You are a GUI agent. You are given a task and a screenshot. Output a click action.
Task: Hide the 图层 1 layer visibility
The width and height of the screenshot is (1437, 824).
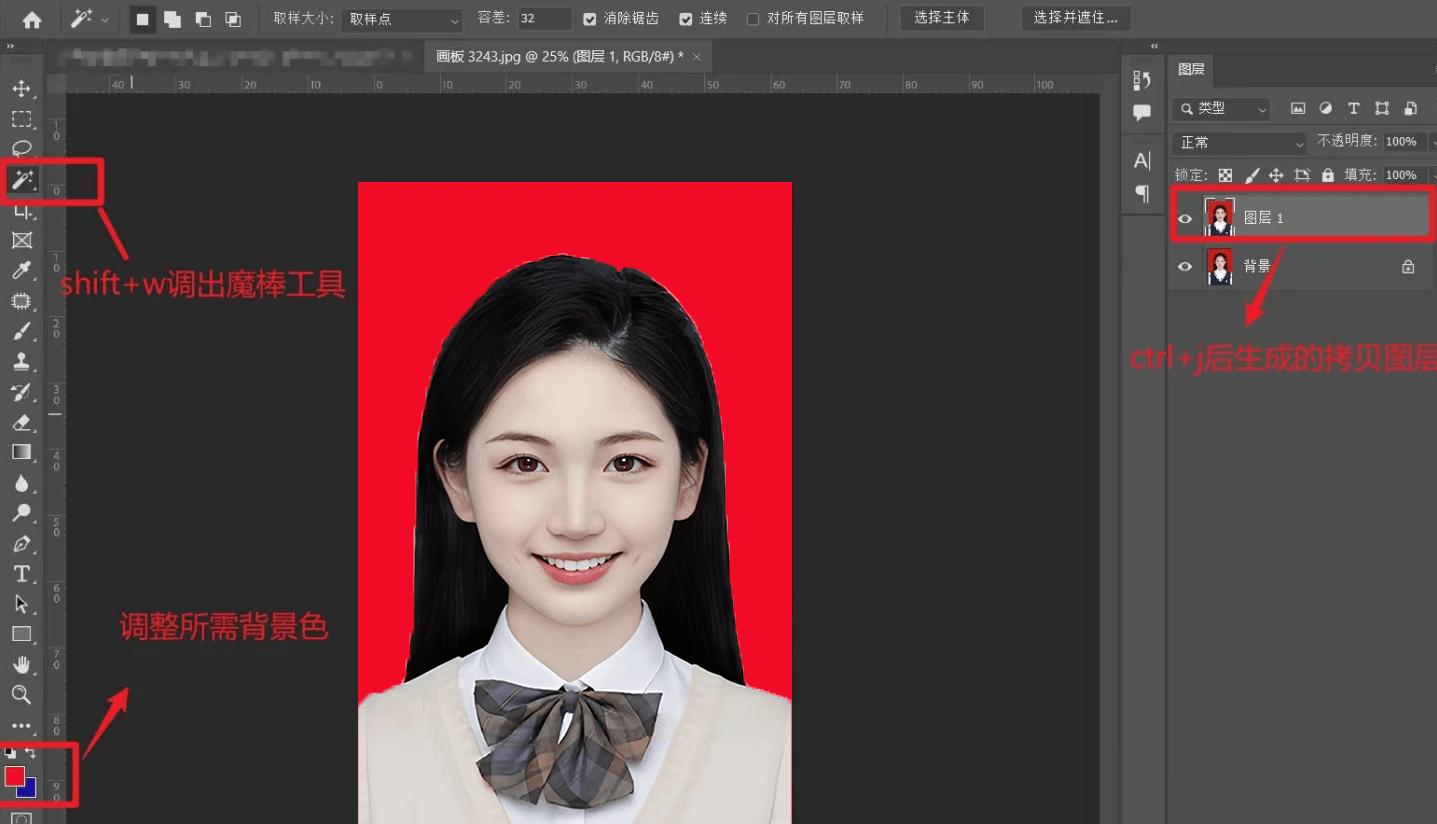click(1185, 218)
